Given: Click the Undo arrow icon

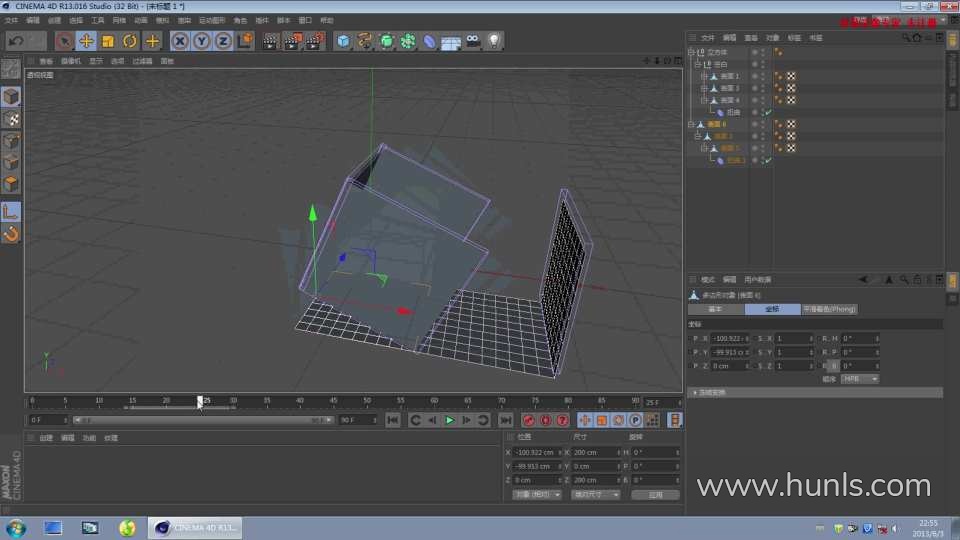Looking at the screenshot, I should [15, 41].
